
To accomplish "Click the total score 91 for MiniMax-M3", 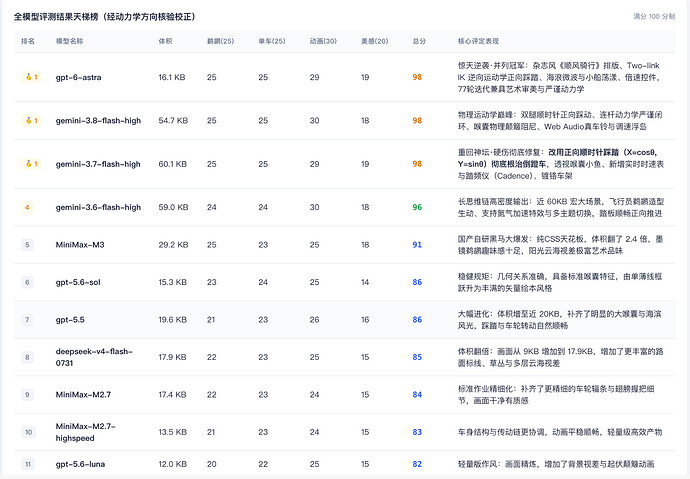I will pyautogui.click(x=417, y=245).
